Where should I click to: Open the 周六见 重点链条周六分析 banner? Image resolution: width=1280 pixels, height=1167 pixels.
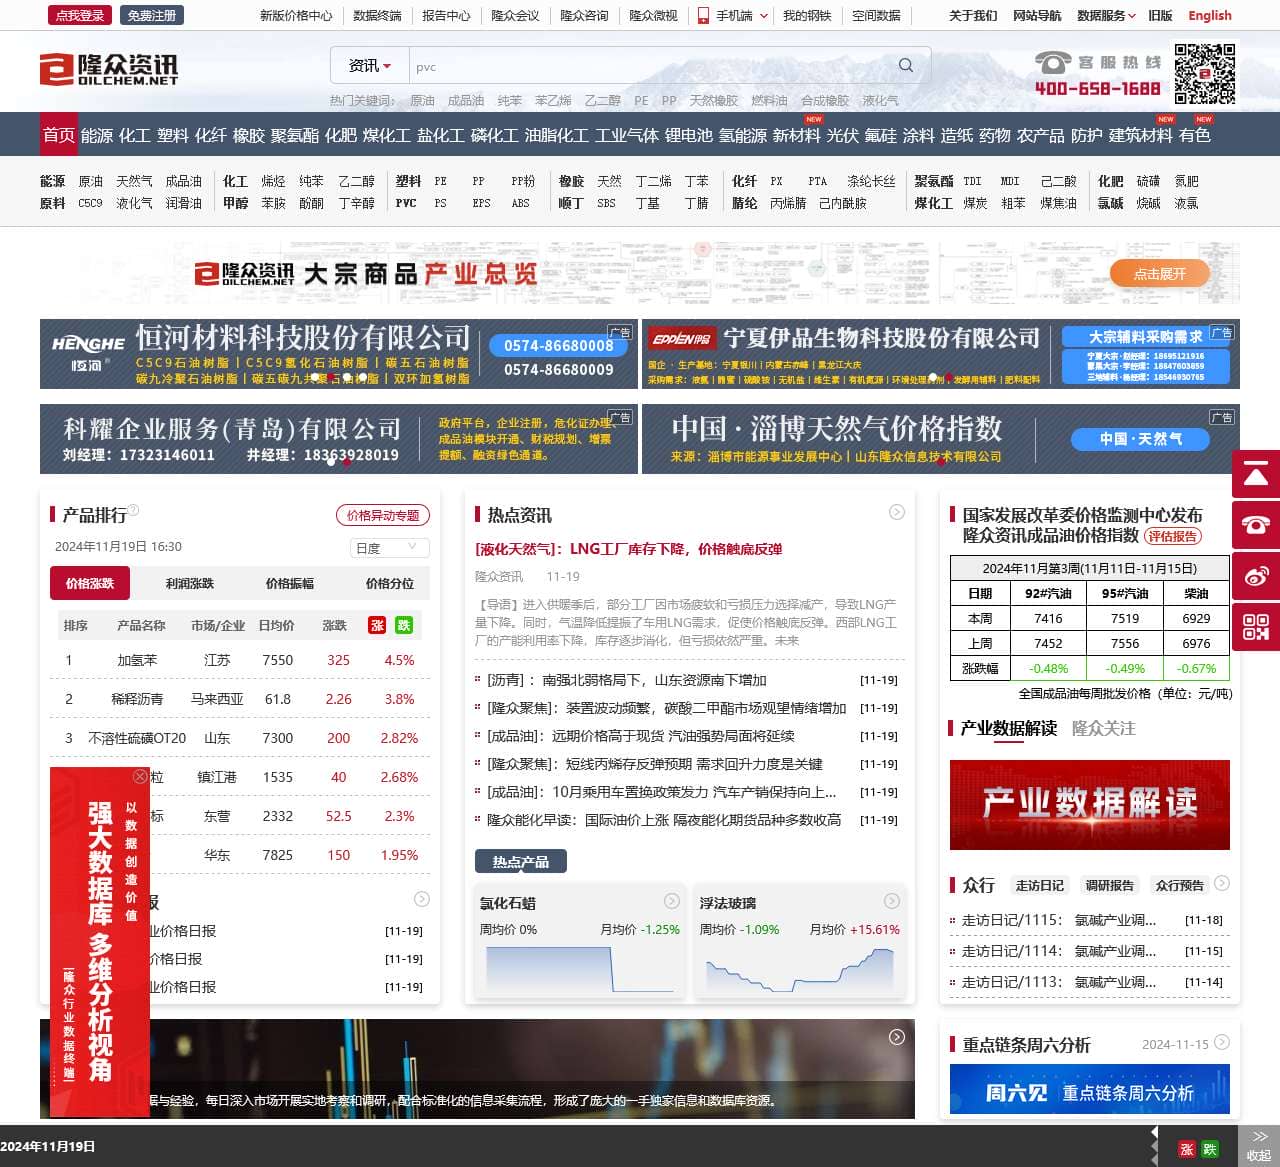click(1090, 1089)
